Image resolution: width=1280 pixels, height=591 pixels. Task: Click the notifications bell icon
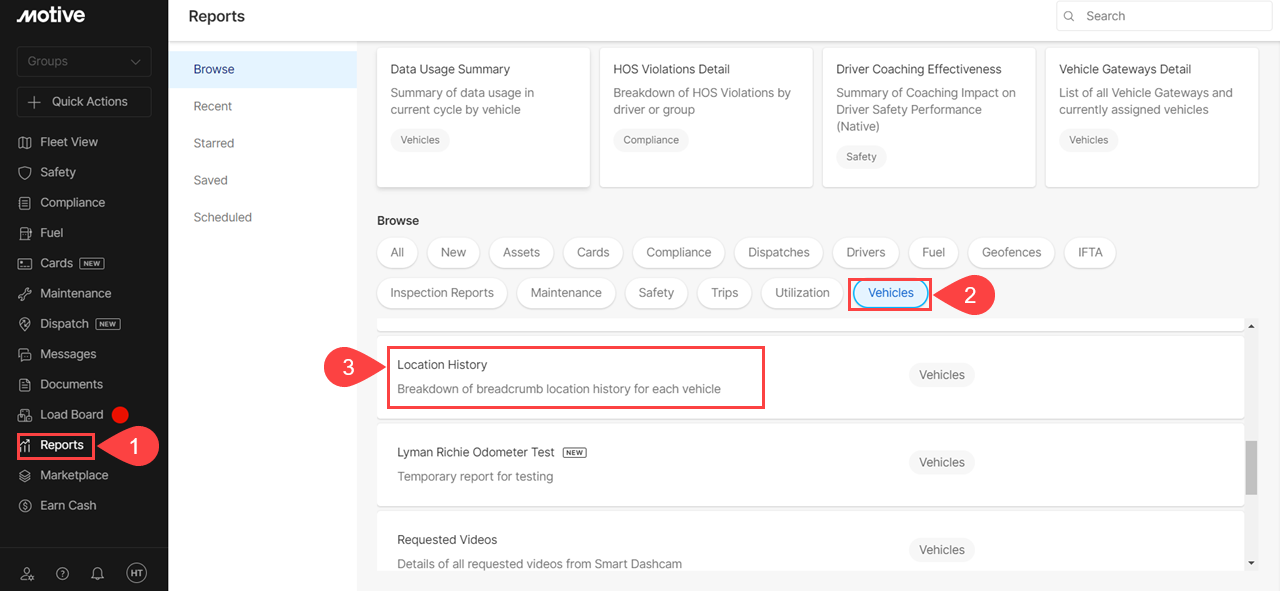(x=97, y=573)
